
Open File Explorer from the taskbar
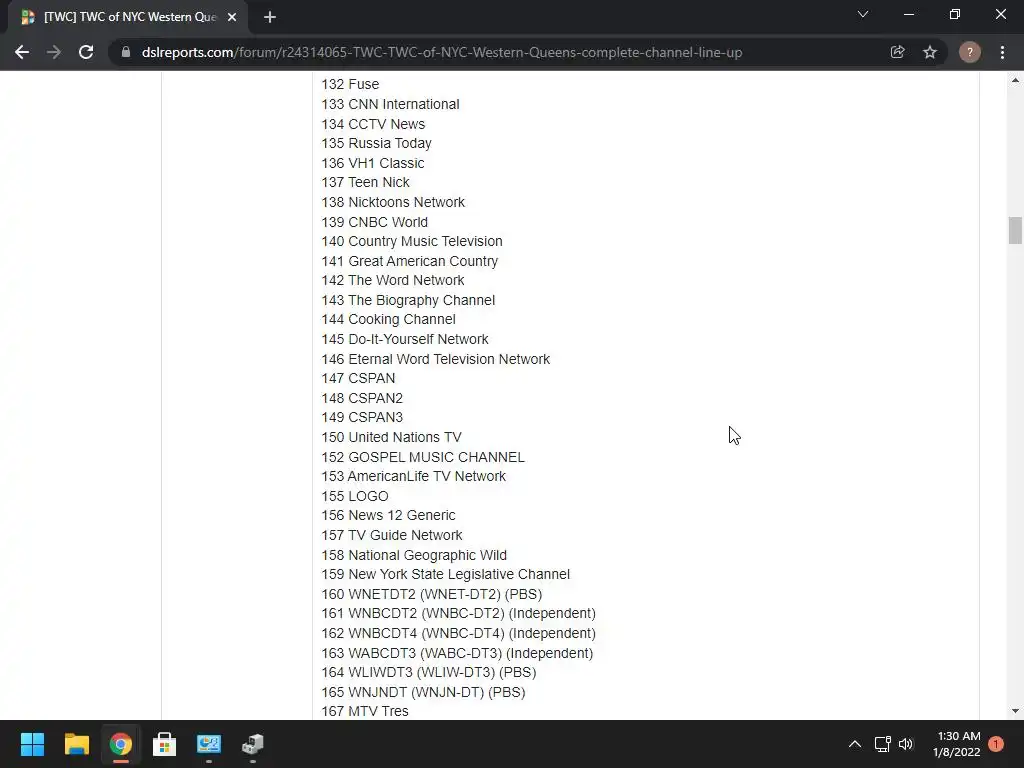coord(76,744)
